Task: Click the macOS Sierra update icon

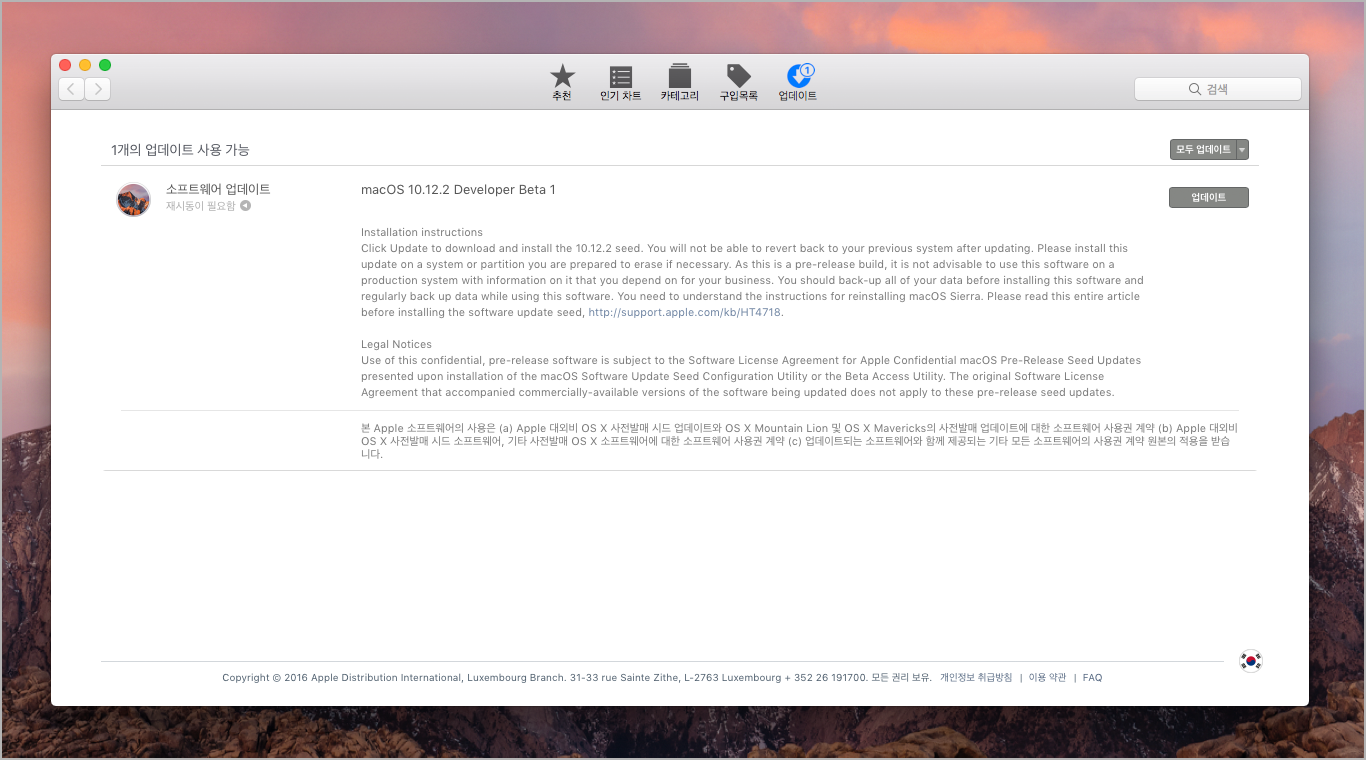Action: coord(134,199)
